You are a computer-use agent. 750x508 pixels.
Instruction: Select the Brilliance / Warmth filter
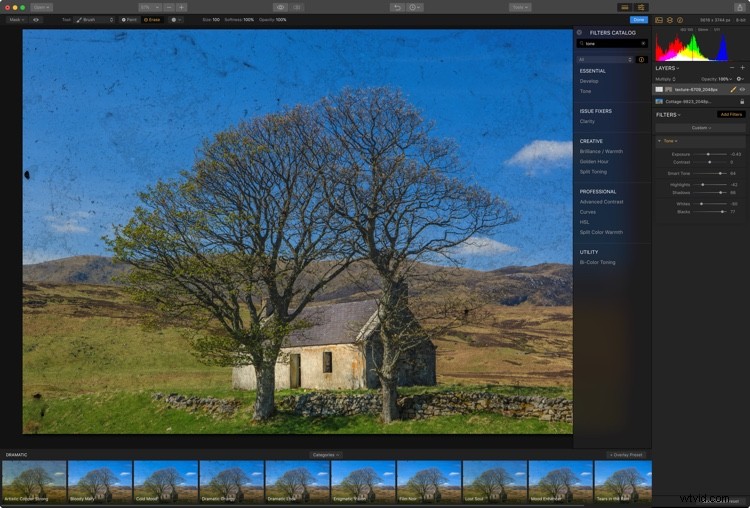click(x=601, y=151)
